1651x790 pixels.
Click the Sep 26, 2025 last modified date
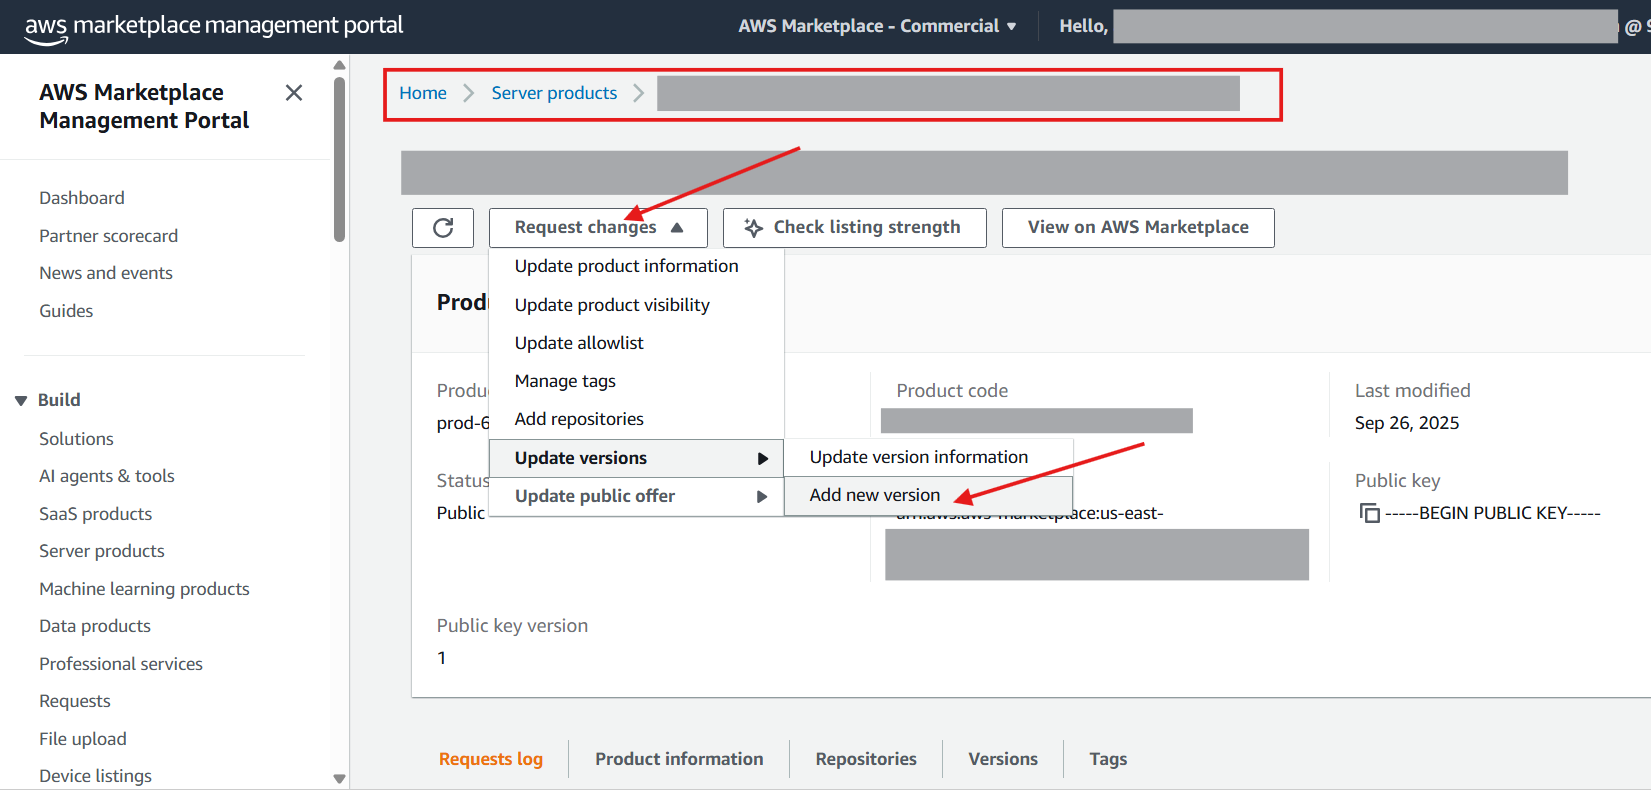click(1407, 423)
